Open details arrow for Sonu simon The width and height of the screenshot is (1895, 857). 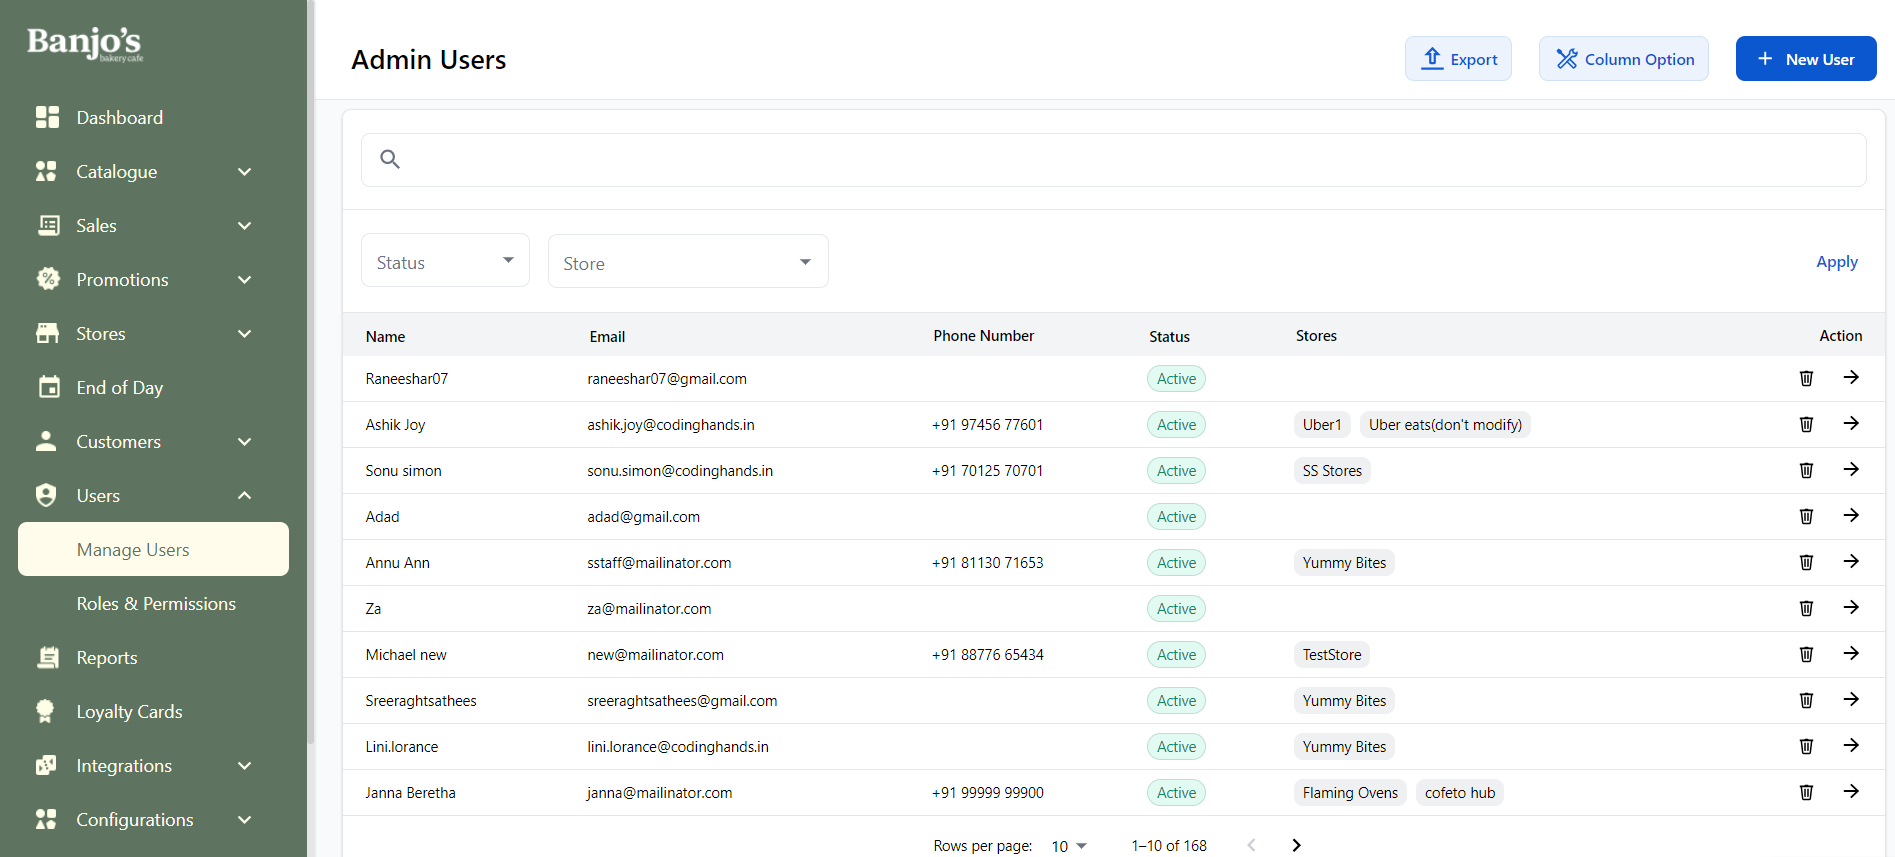pos(1851,470)
